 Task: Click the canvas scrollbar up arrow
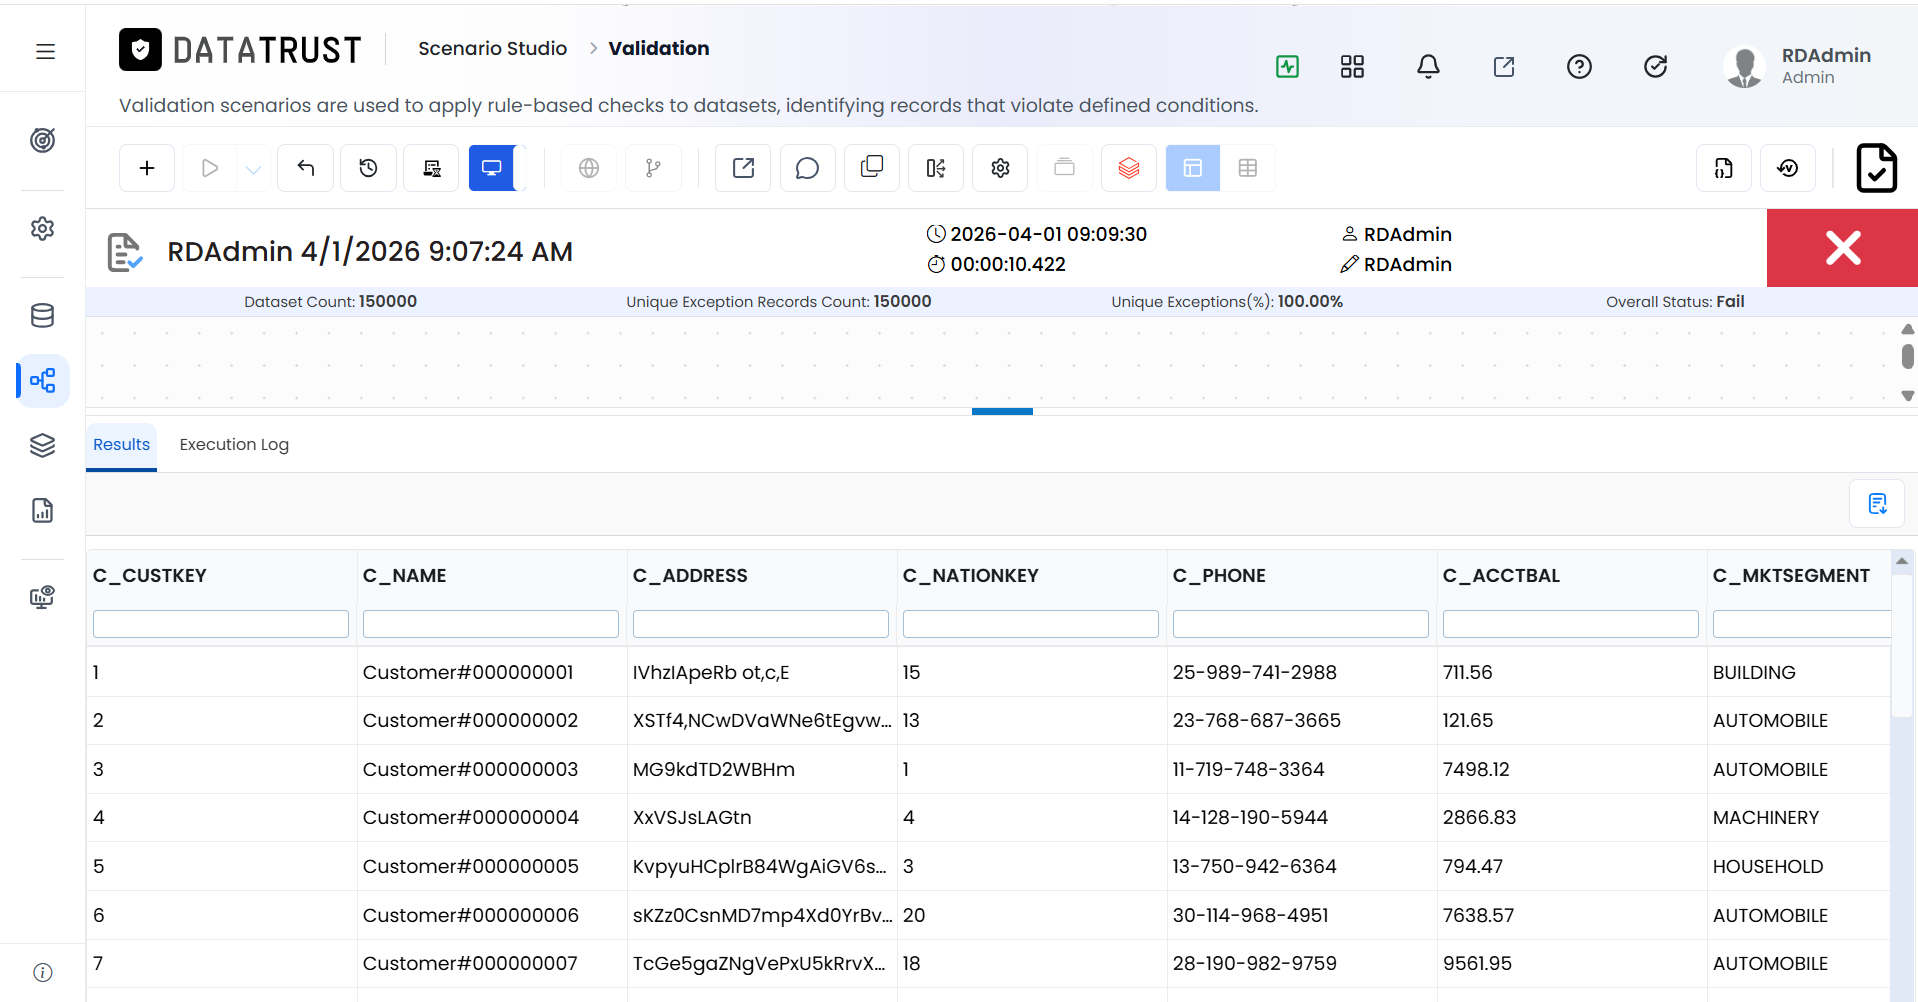[x=1907, y=329]
